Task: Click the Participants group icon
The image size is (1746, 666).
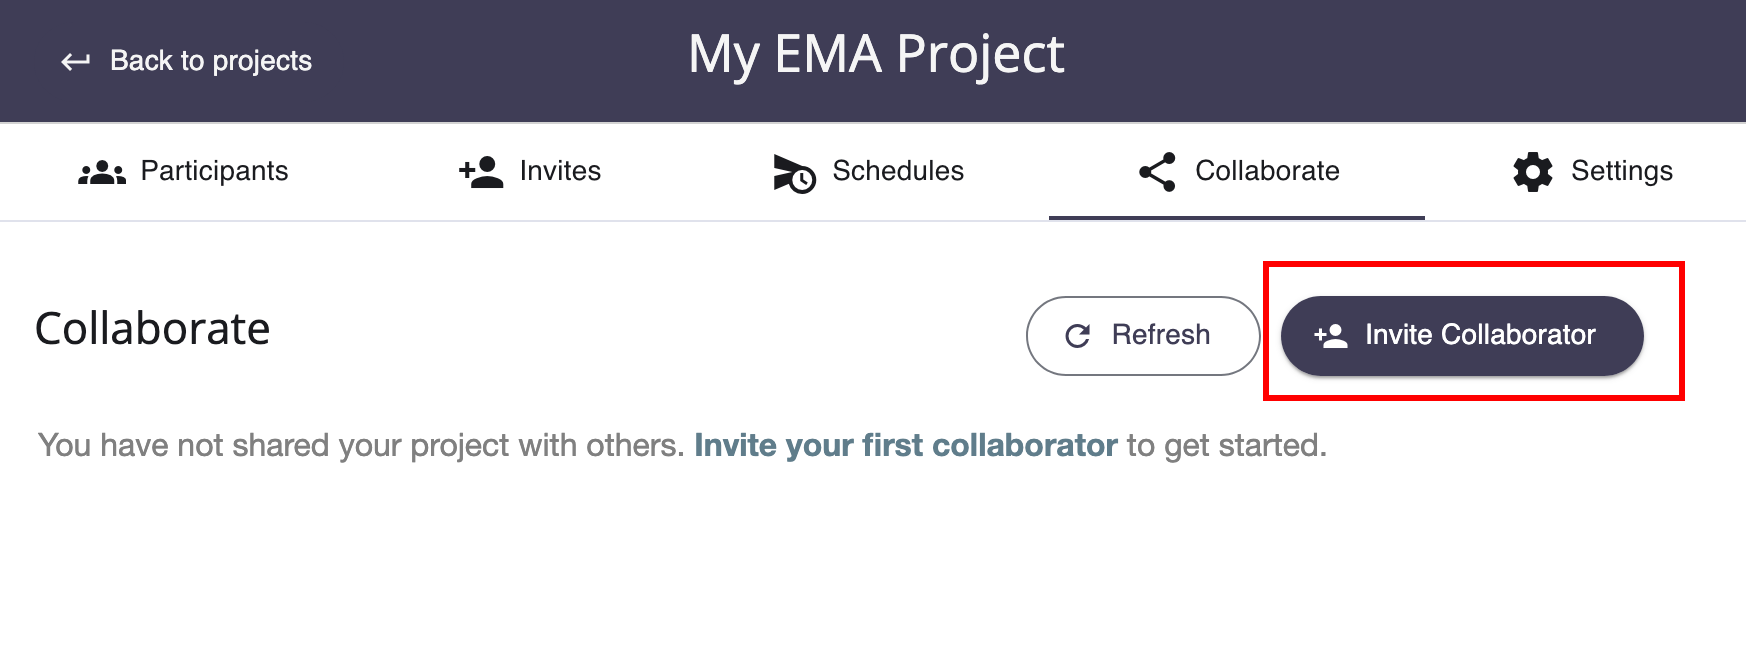Action: [102, 172]
